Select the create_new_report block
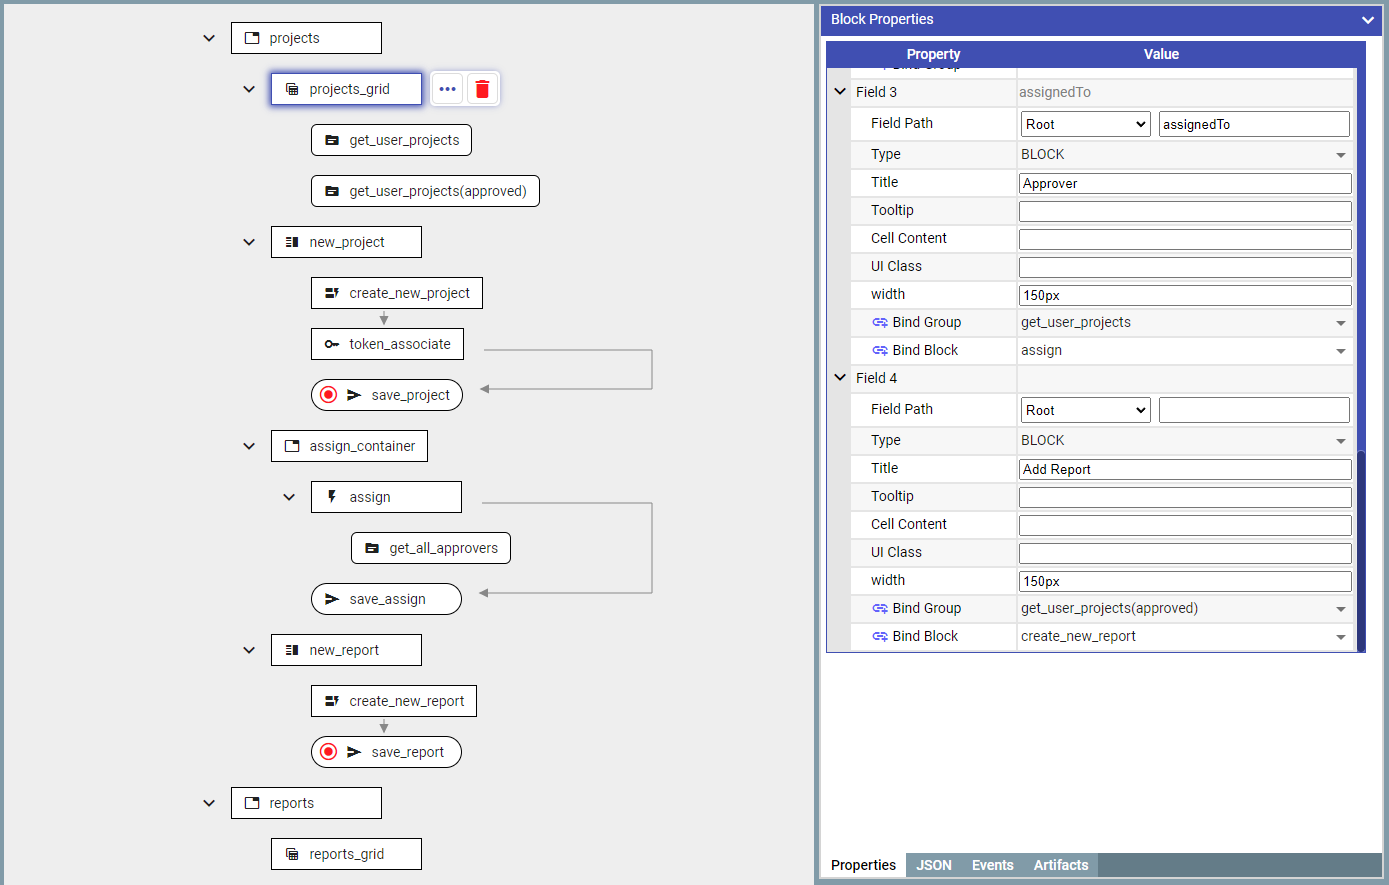Image resolution: width=1389 pixels, height=885 pixels. coord(394,701)
